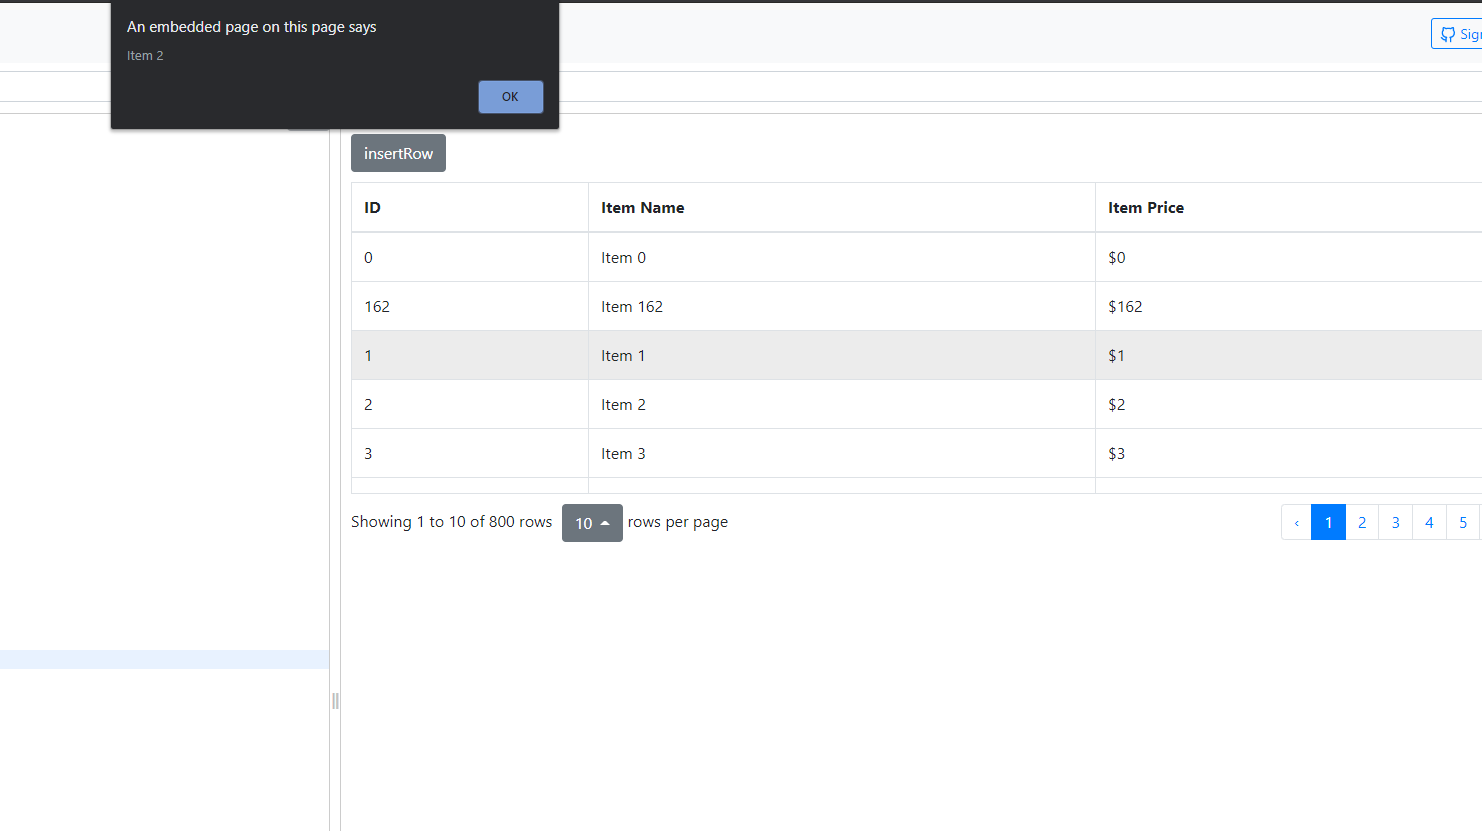Sort the table by Item Name
Image resolution: width=1482 pixels, height=831 pixels.
pos(643,207)
